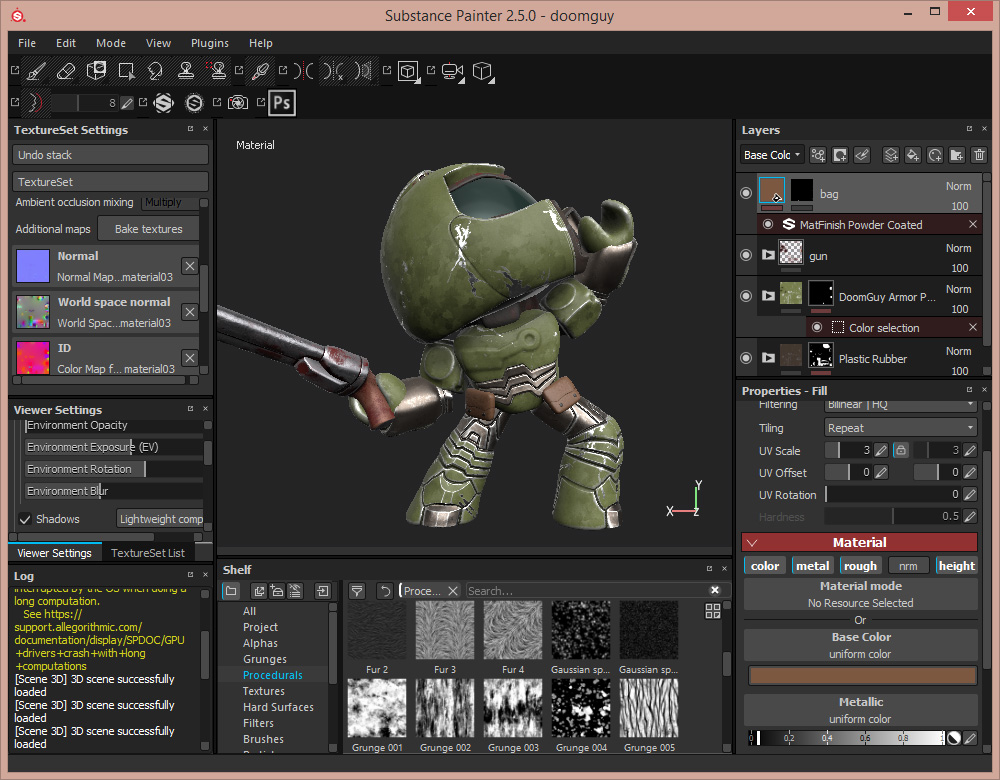The height and width of the screenshot is (780, 1000).
Task: Select the Material picker eyedropper
Action: coord(260,71)
